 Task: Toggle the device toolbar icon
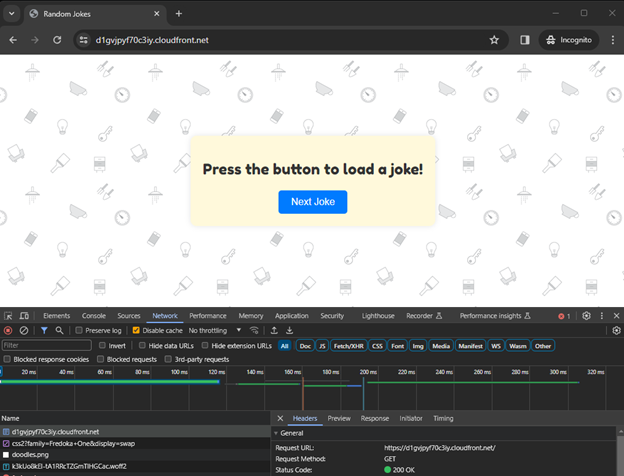[24, 315]
